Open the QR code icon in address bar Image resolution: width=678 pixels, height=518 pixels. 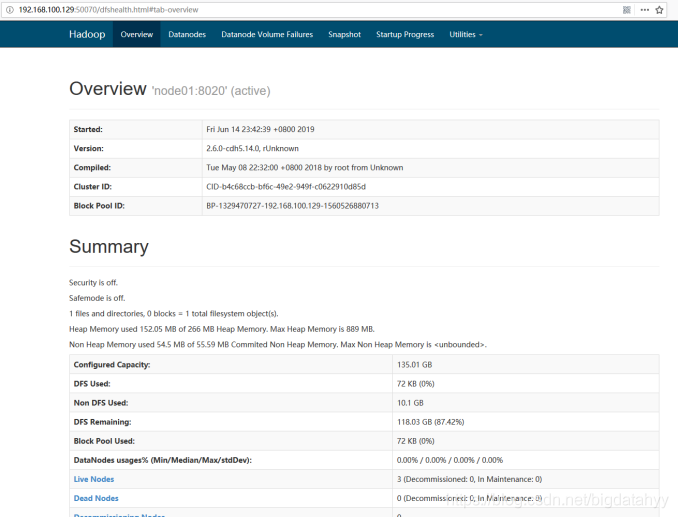[x=627, y=10]
